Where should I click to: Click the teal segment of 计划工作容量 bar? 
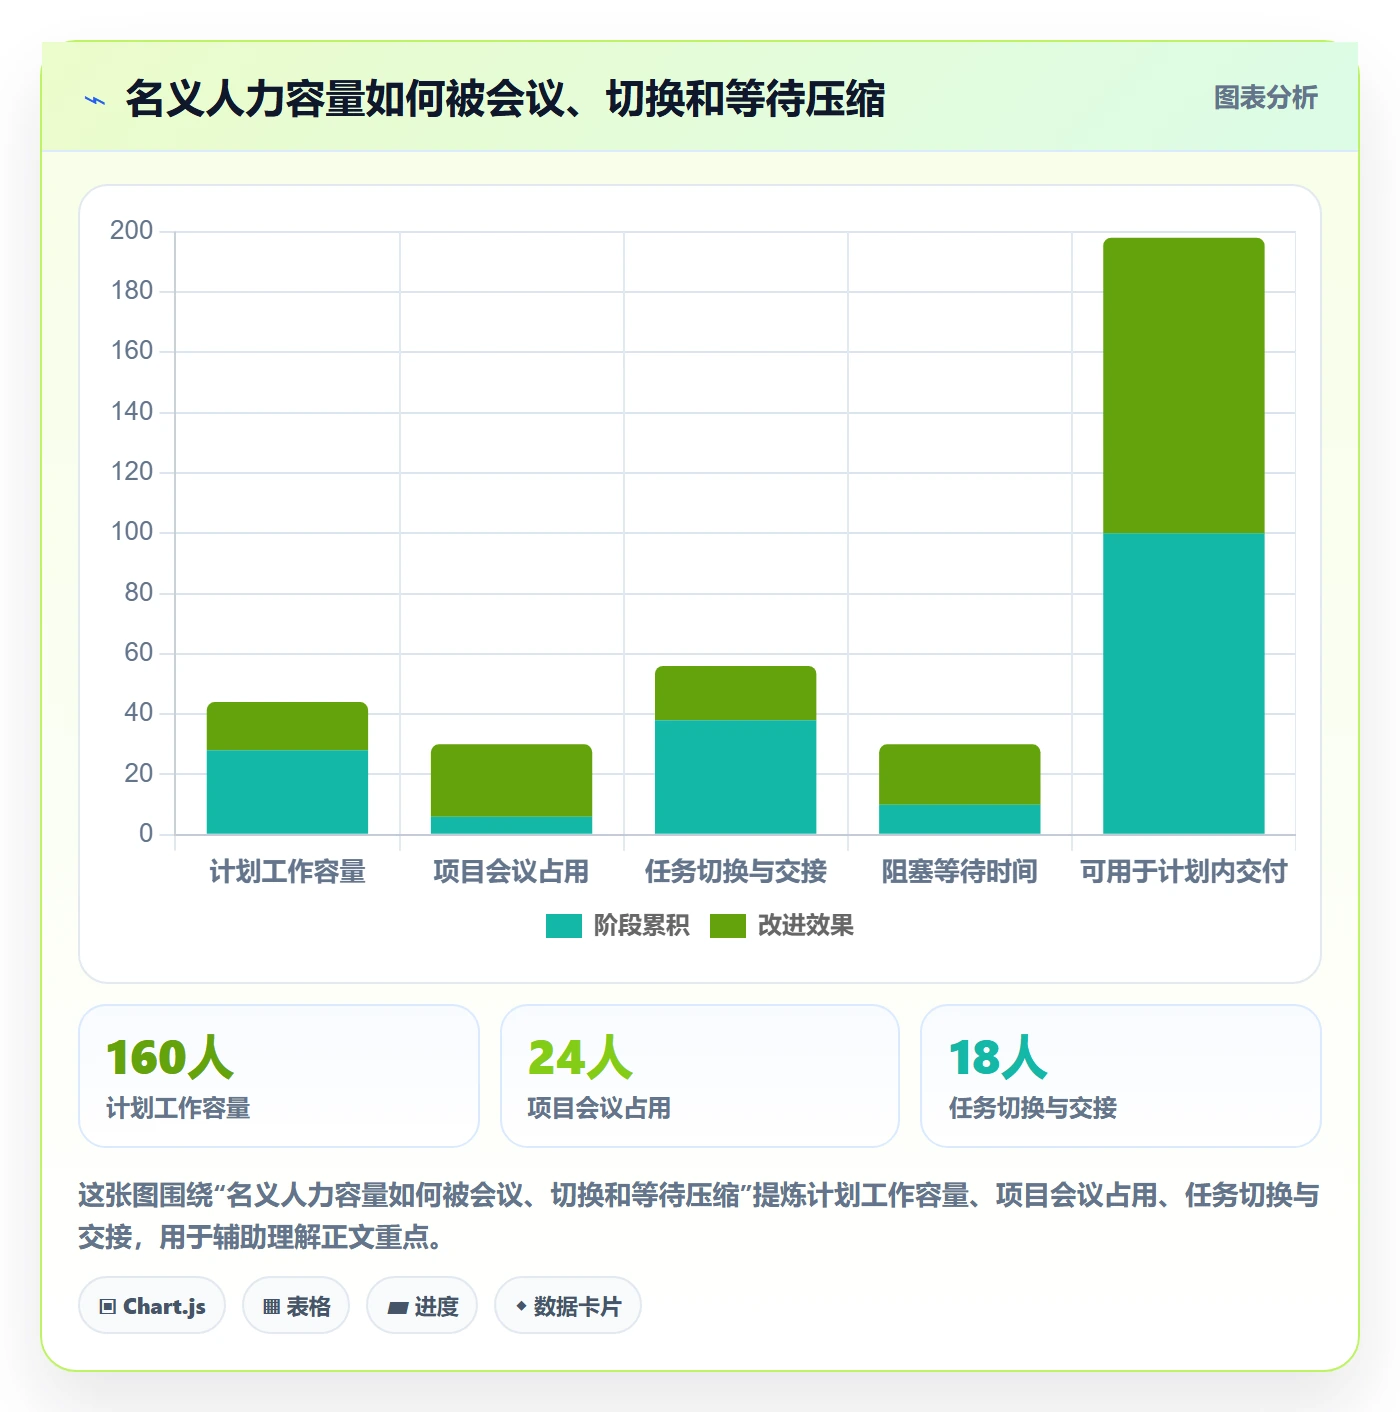click(287, 792)
